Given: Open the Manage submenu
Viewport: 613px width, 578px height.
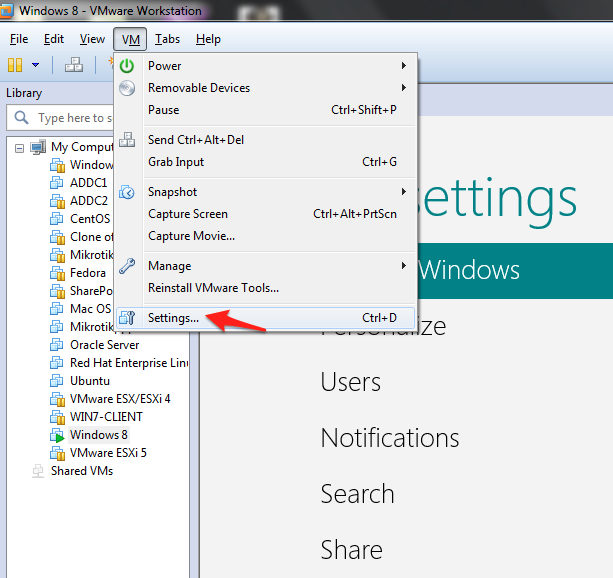Looking at the screenshot, I should click(265, 266).
